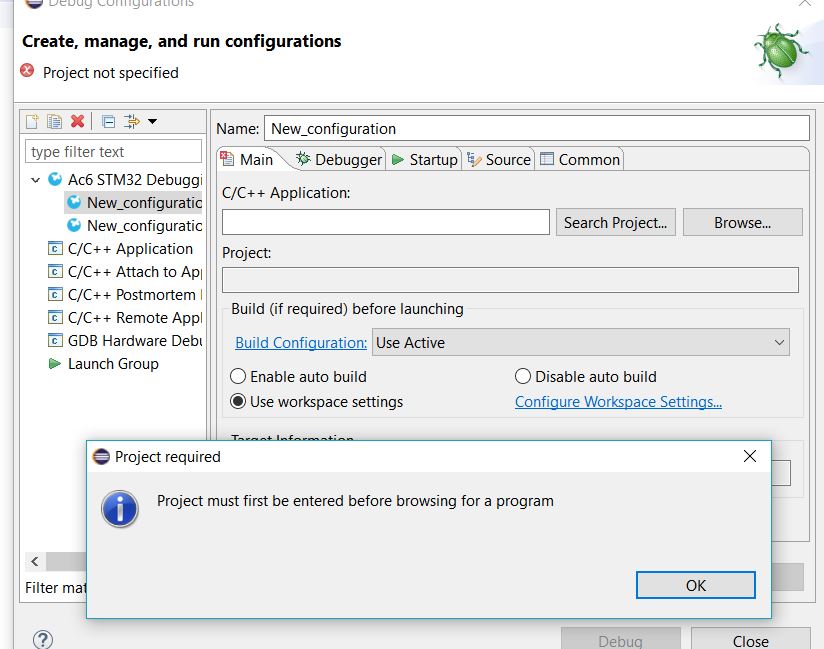Viewport: 824px width, 649px height.
Task: Click the Duplicate launch configuration icon
Action: 55,122
